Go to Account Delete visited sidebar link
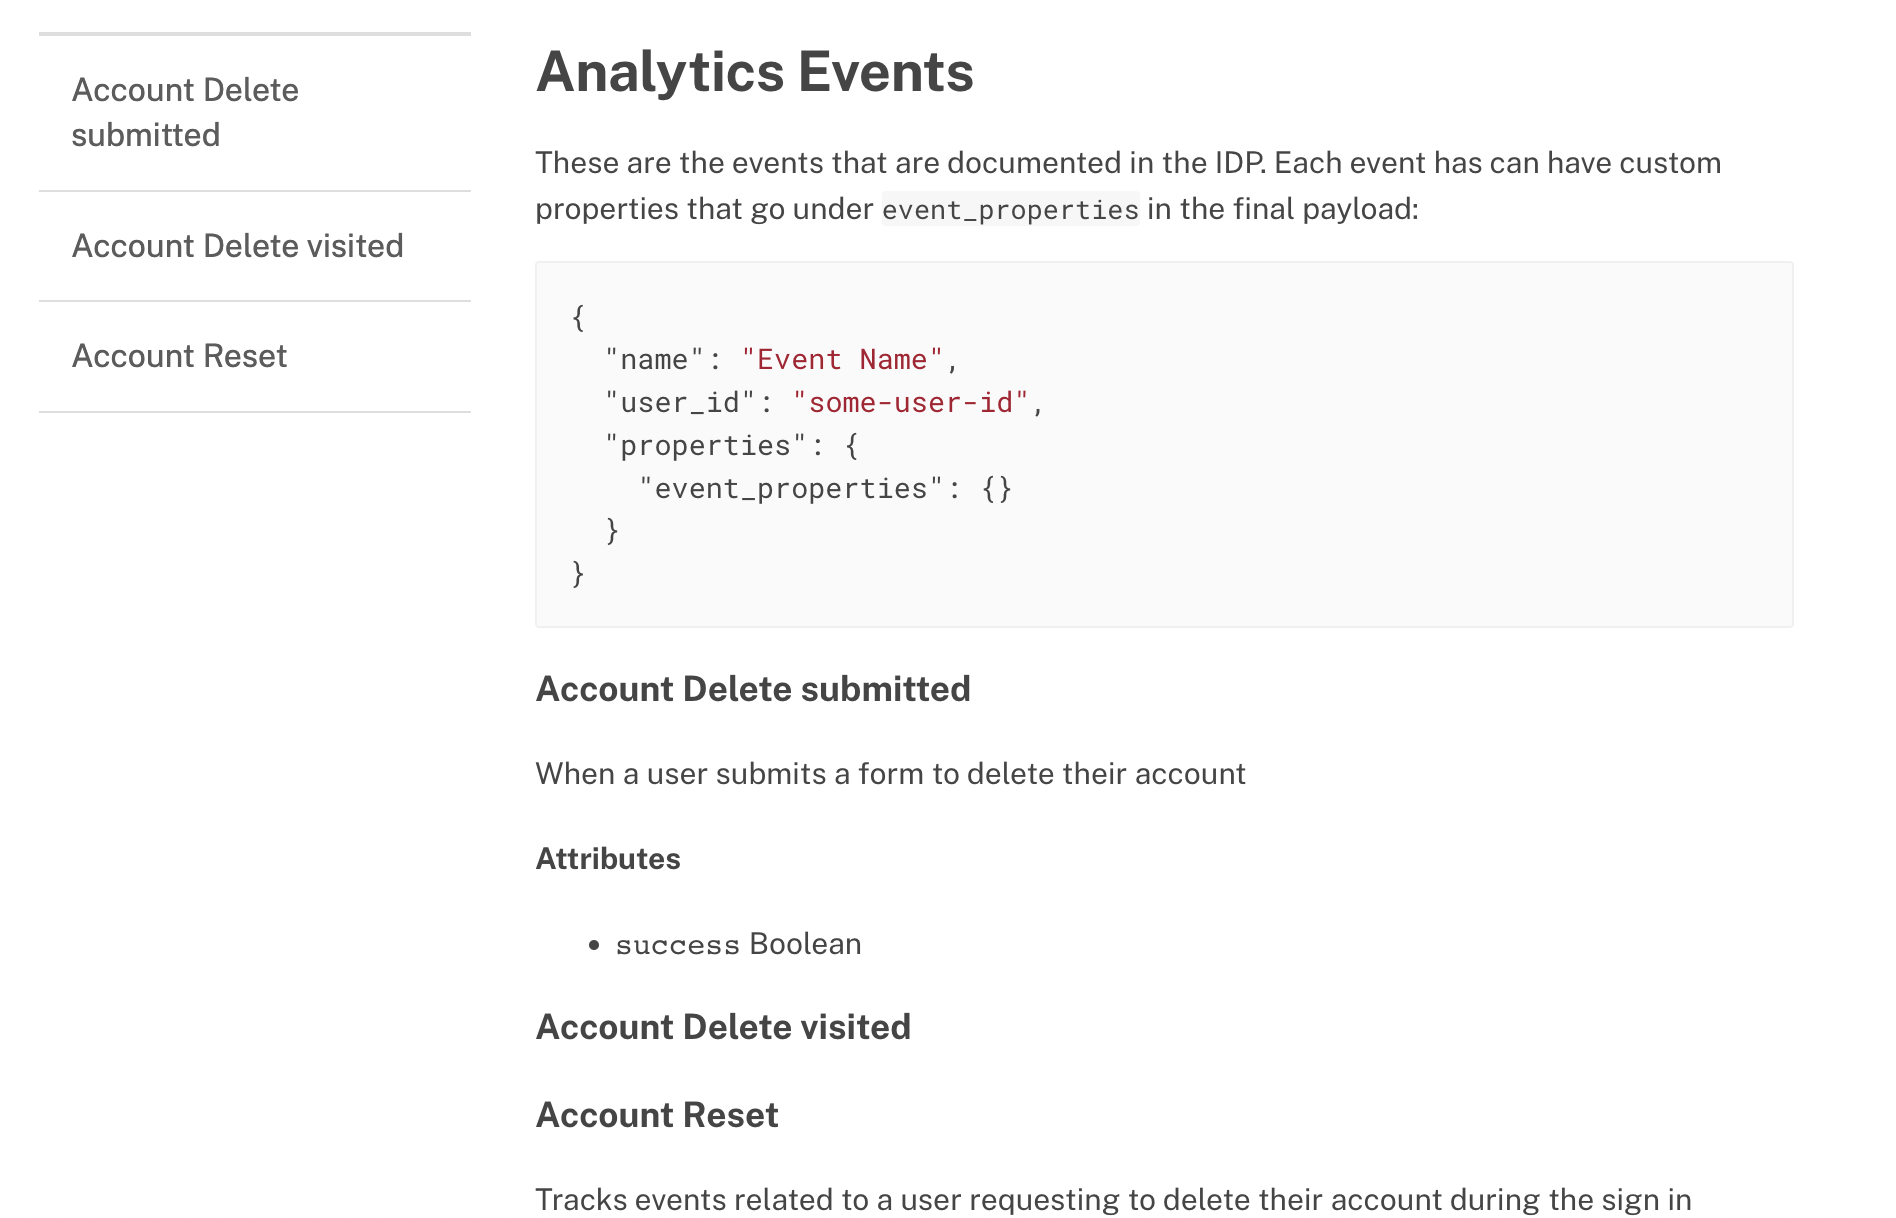This screenshot has height=1218, width=1896. (x=237, y=246)
